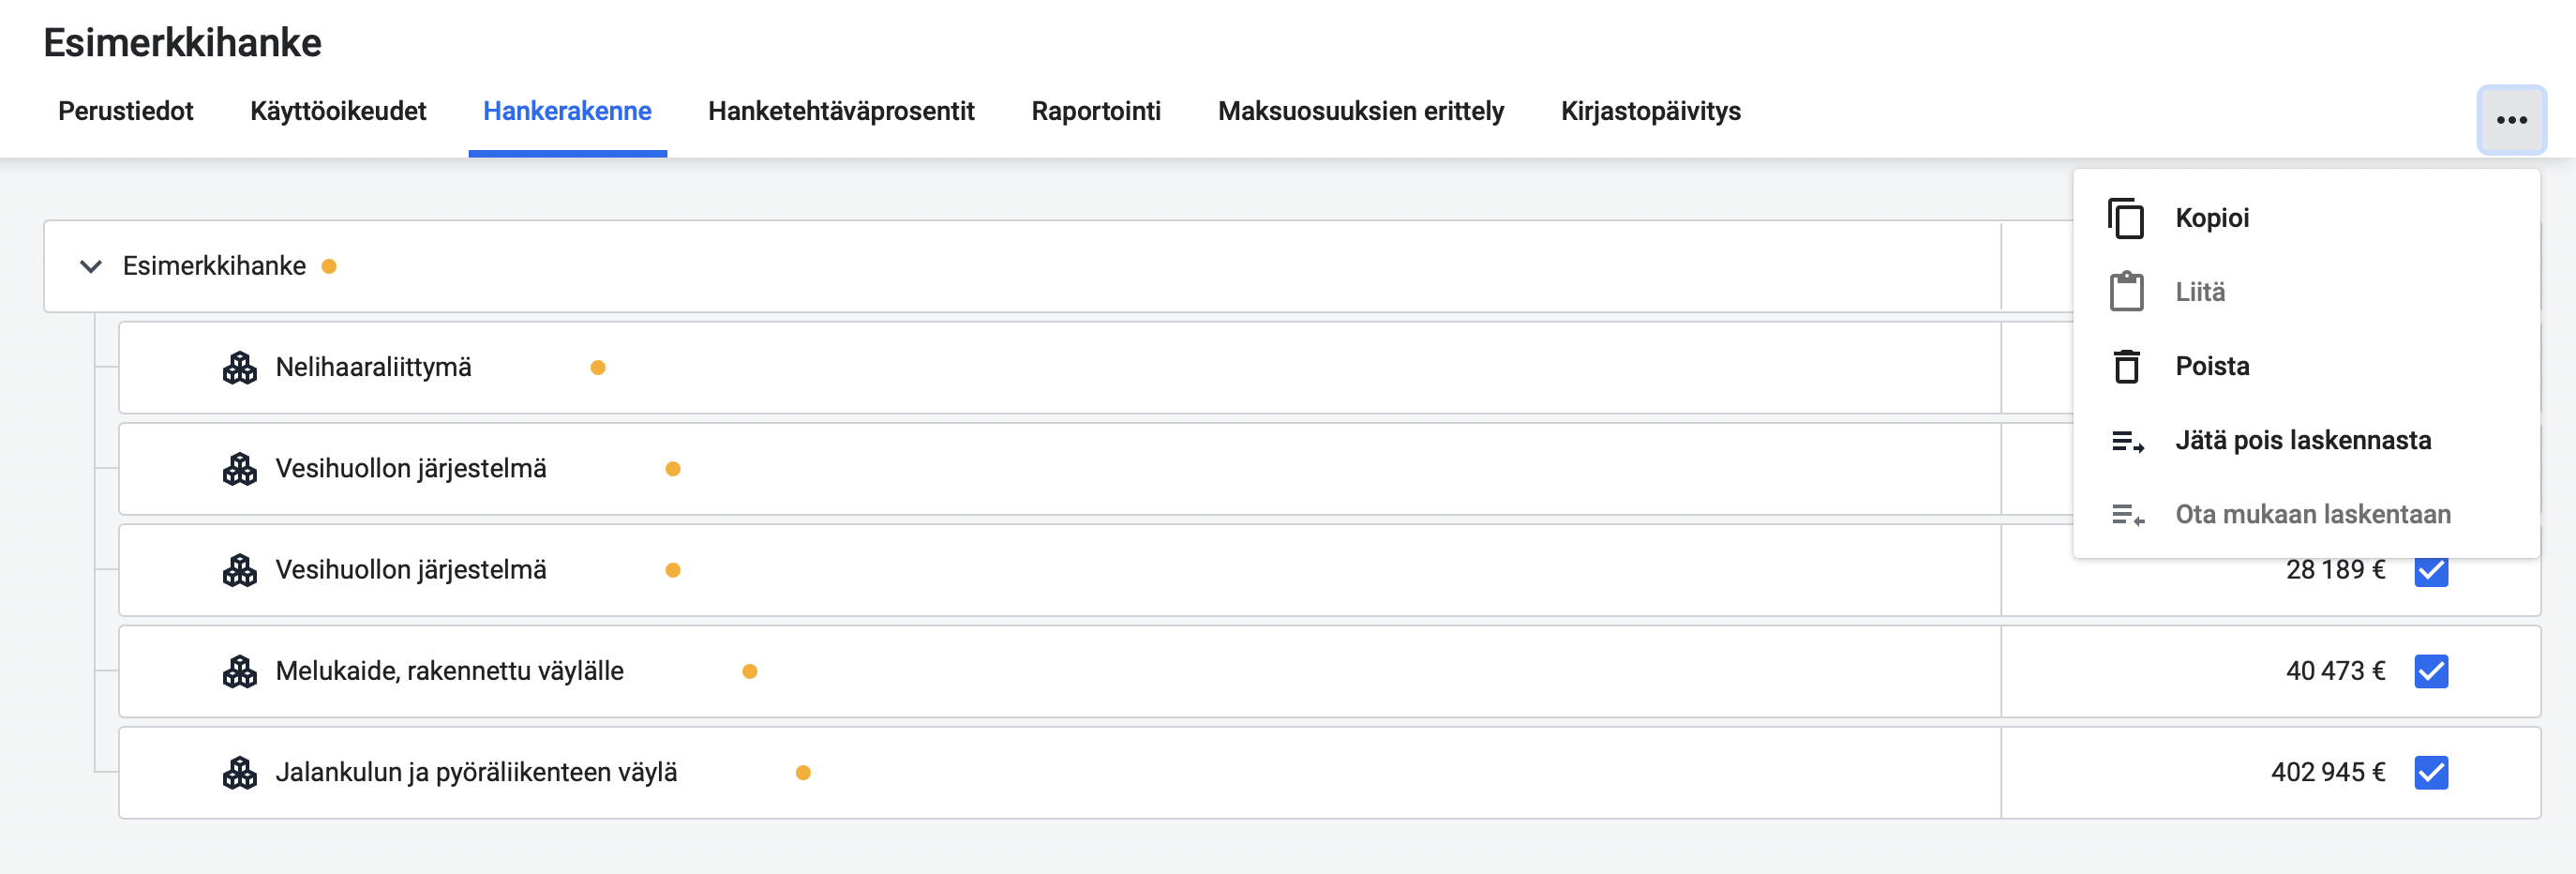2576x874 pixels.
Task: Open the Raportointi tab
Action: [1096, 111]
